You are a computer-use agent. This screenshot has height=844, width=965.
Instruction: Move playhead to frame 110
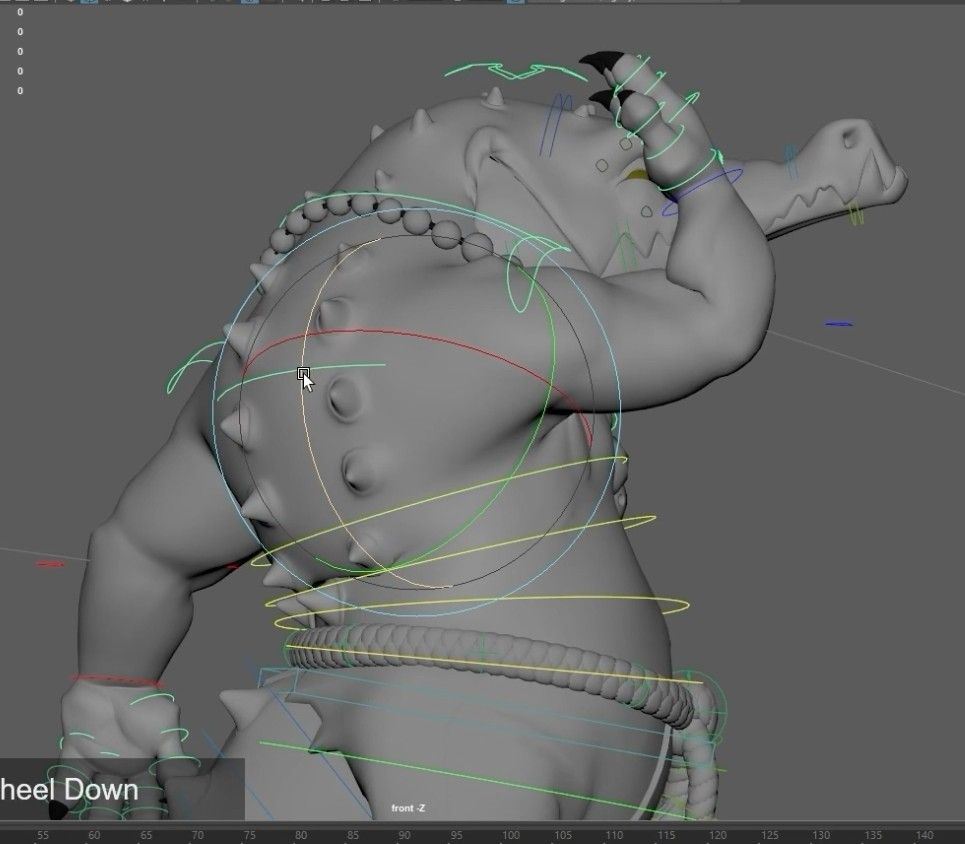(614, 835)
